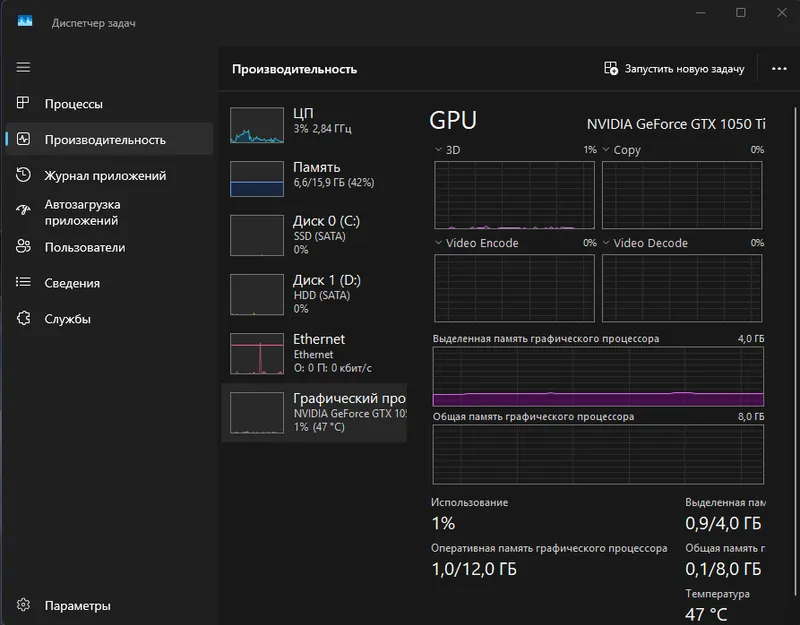Click Запустить новую задачу button
This screenshot has width=800, height=625.
[674, 68]
